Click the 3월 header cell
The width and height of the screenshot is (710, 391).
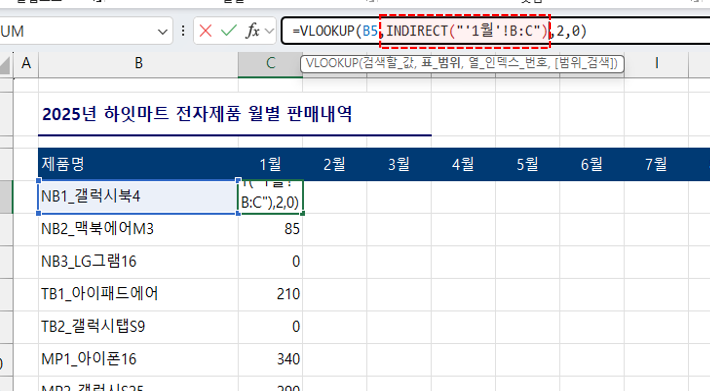coord(399,164)
